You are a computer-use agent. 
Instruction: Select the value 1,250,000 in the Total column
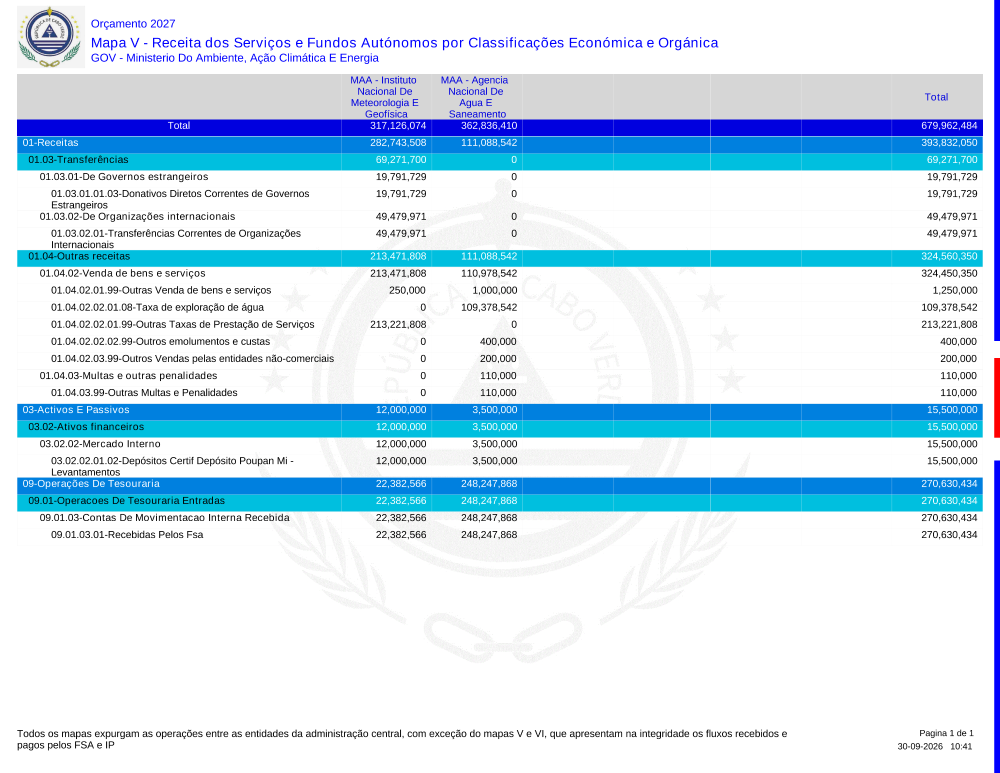point(955,291)
